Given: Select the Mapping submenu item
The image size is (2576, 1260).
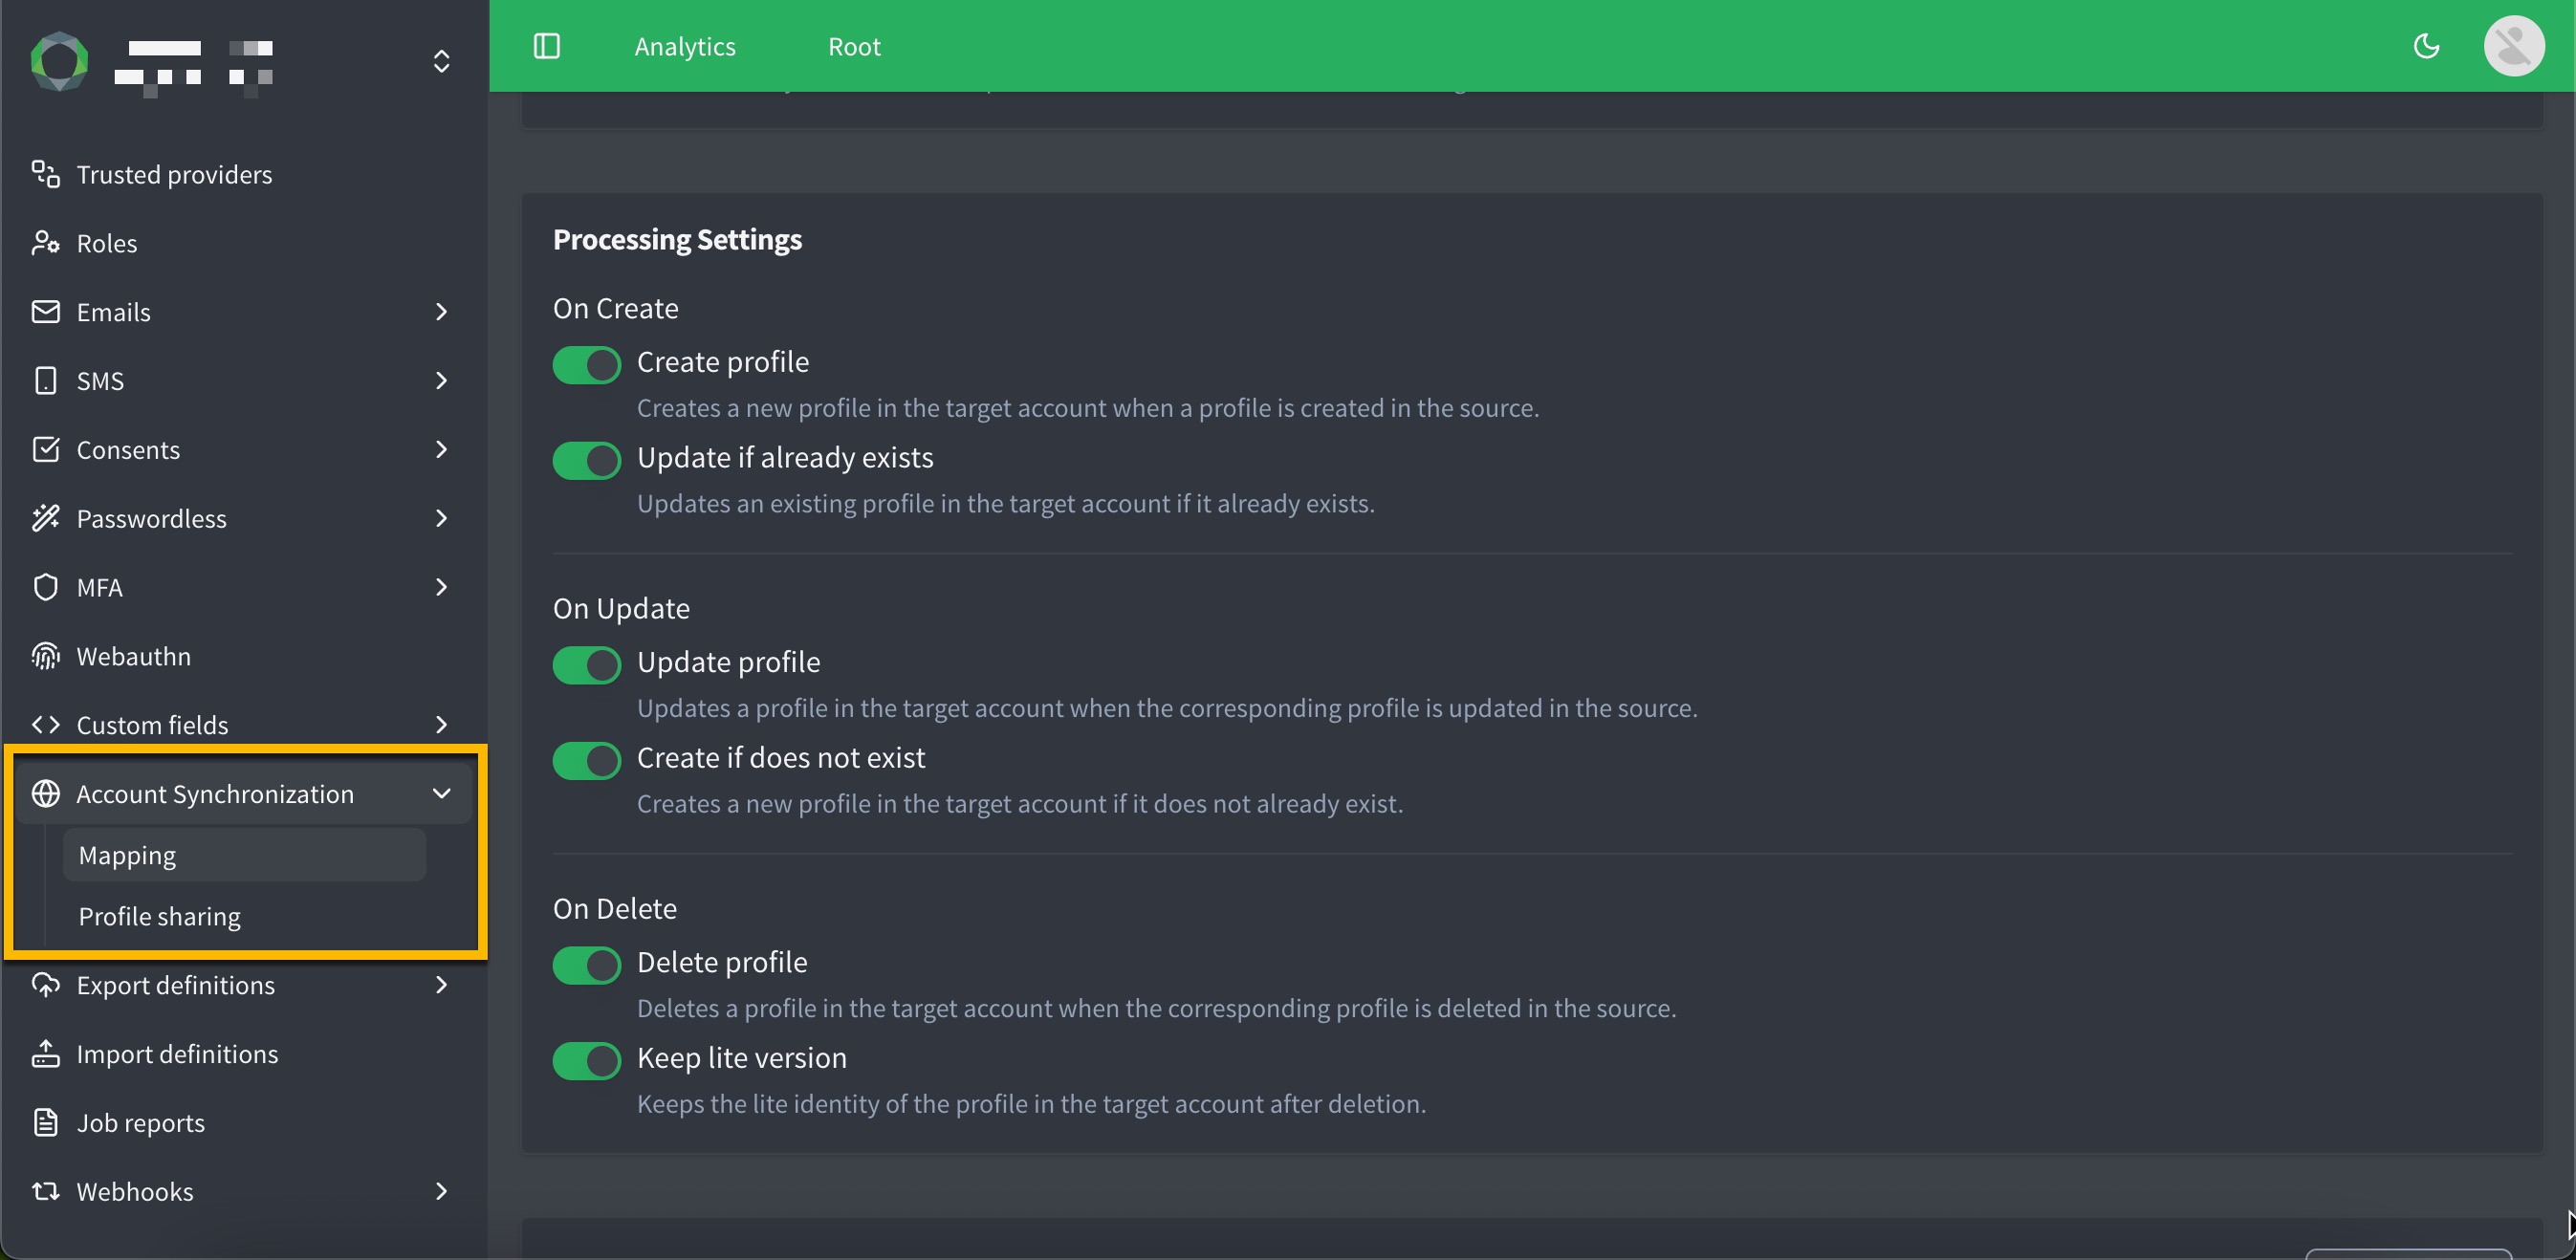Looking at the screenshot, I should pos(128,855).
